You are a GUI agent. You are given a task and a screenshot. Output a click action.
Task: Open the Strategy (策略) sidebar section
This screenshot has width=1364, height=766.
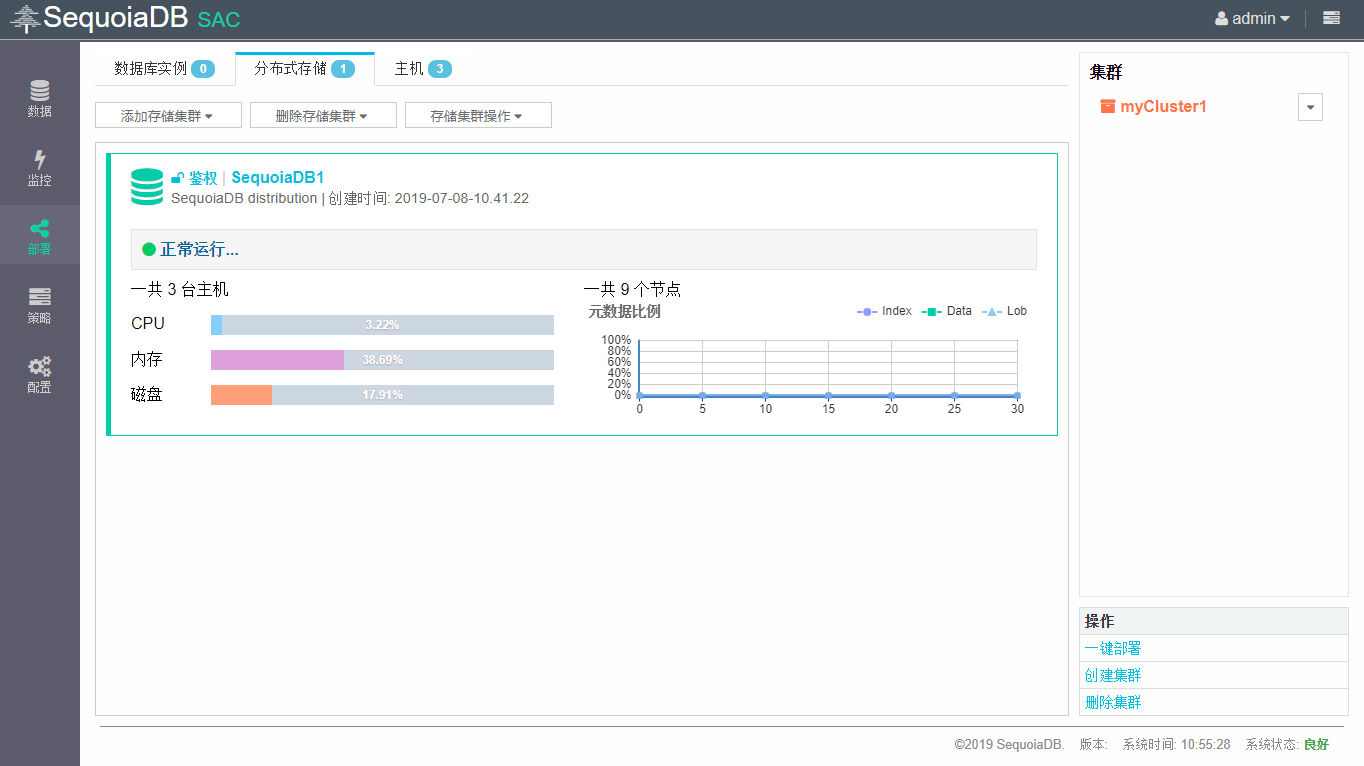point(39,306)
